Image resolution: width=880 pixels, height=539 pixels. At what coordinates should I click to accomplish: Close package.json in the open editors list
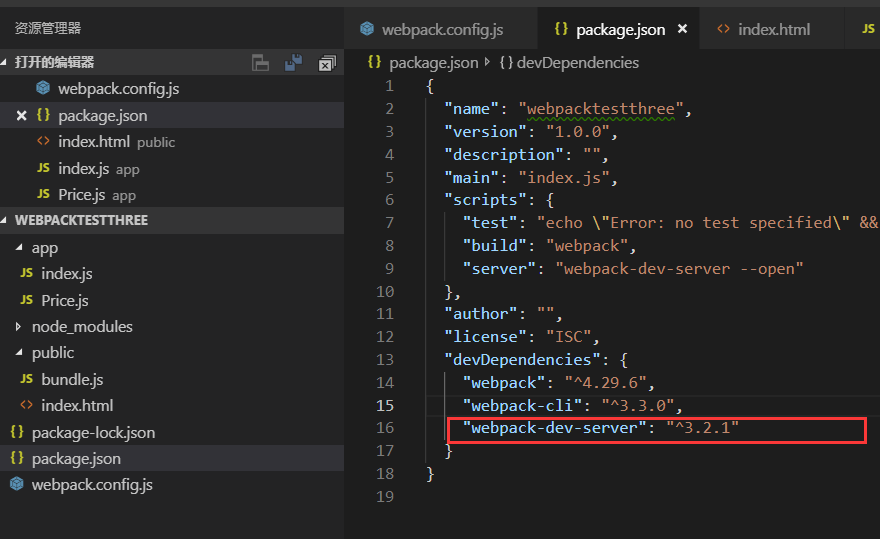(21, 116)
